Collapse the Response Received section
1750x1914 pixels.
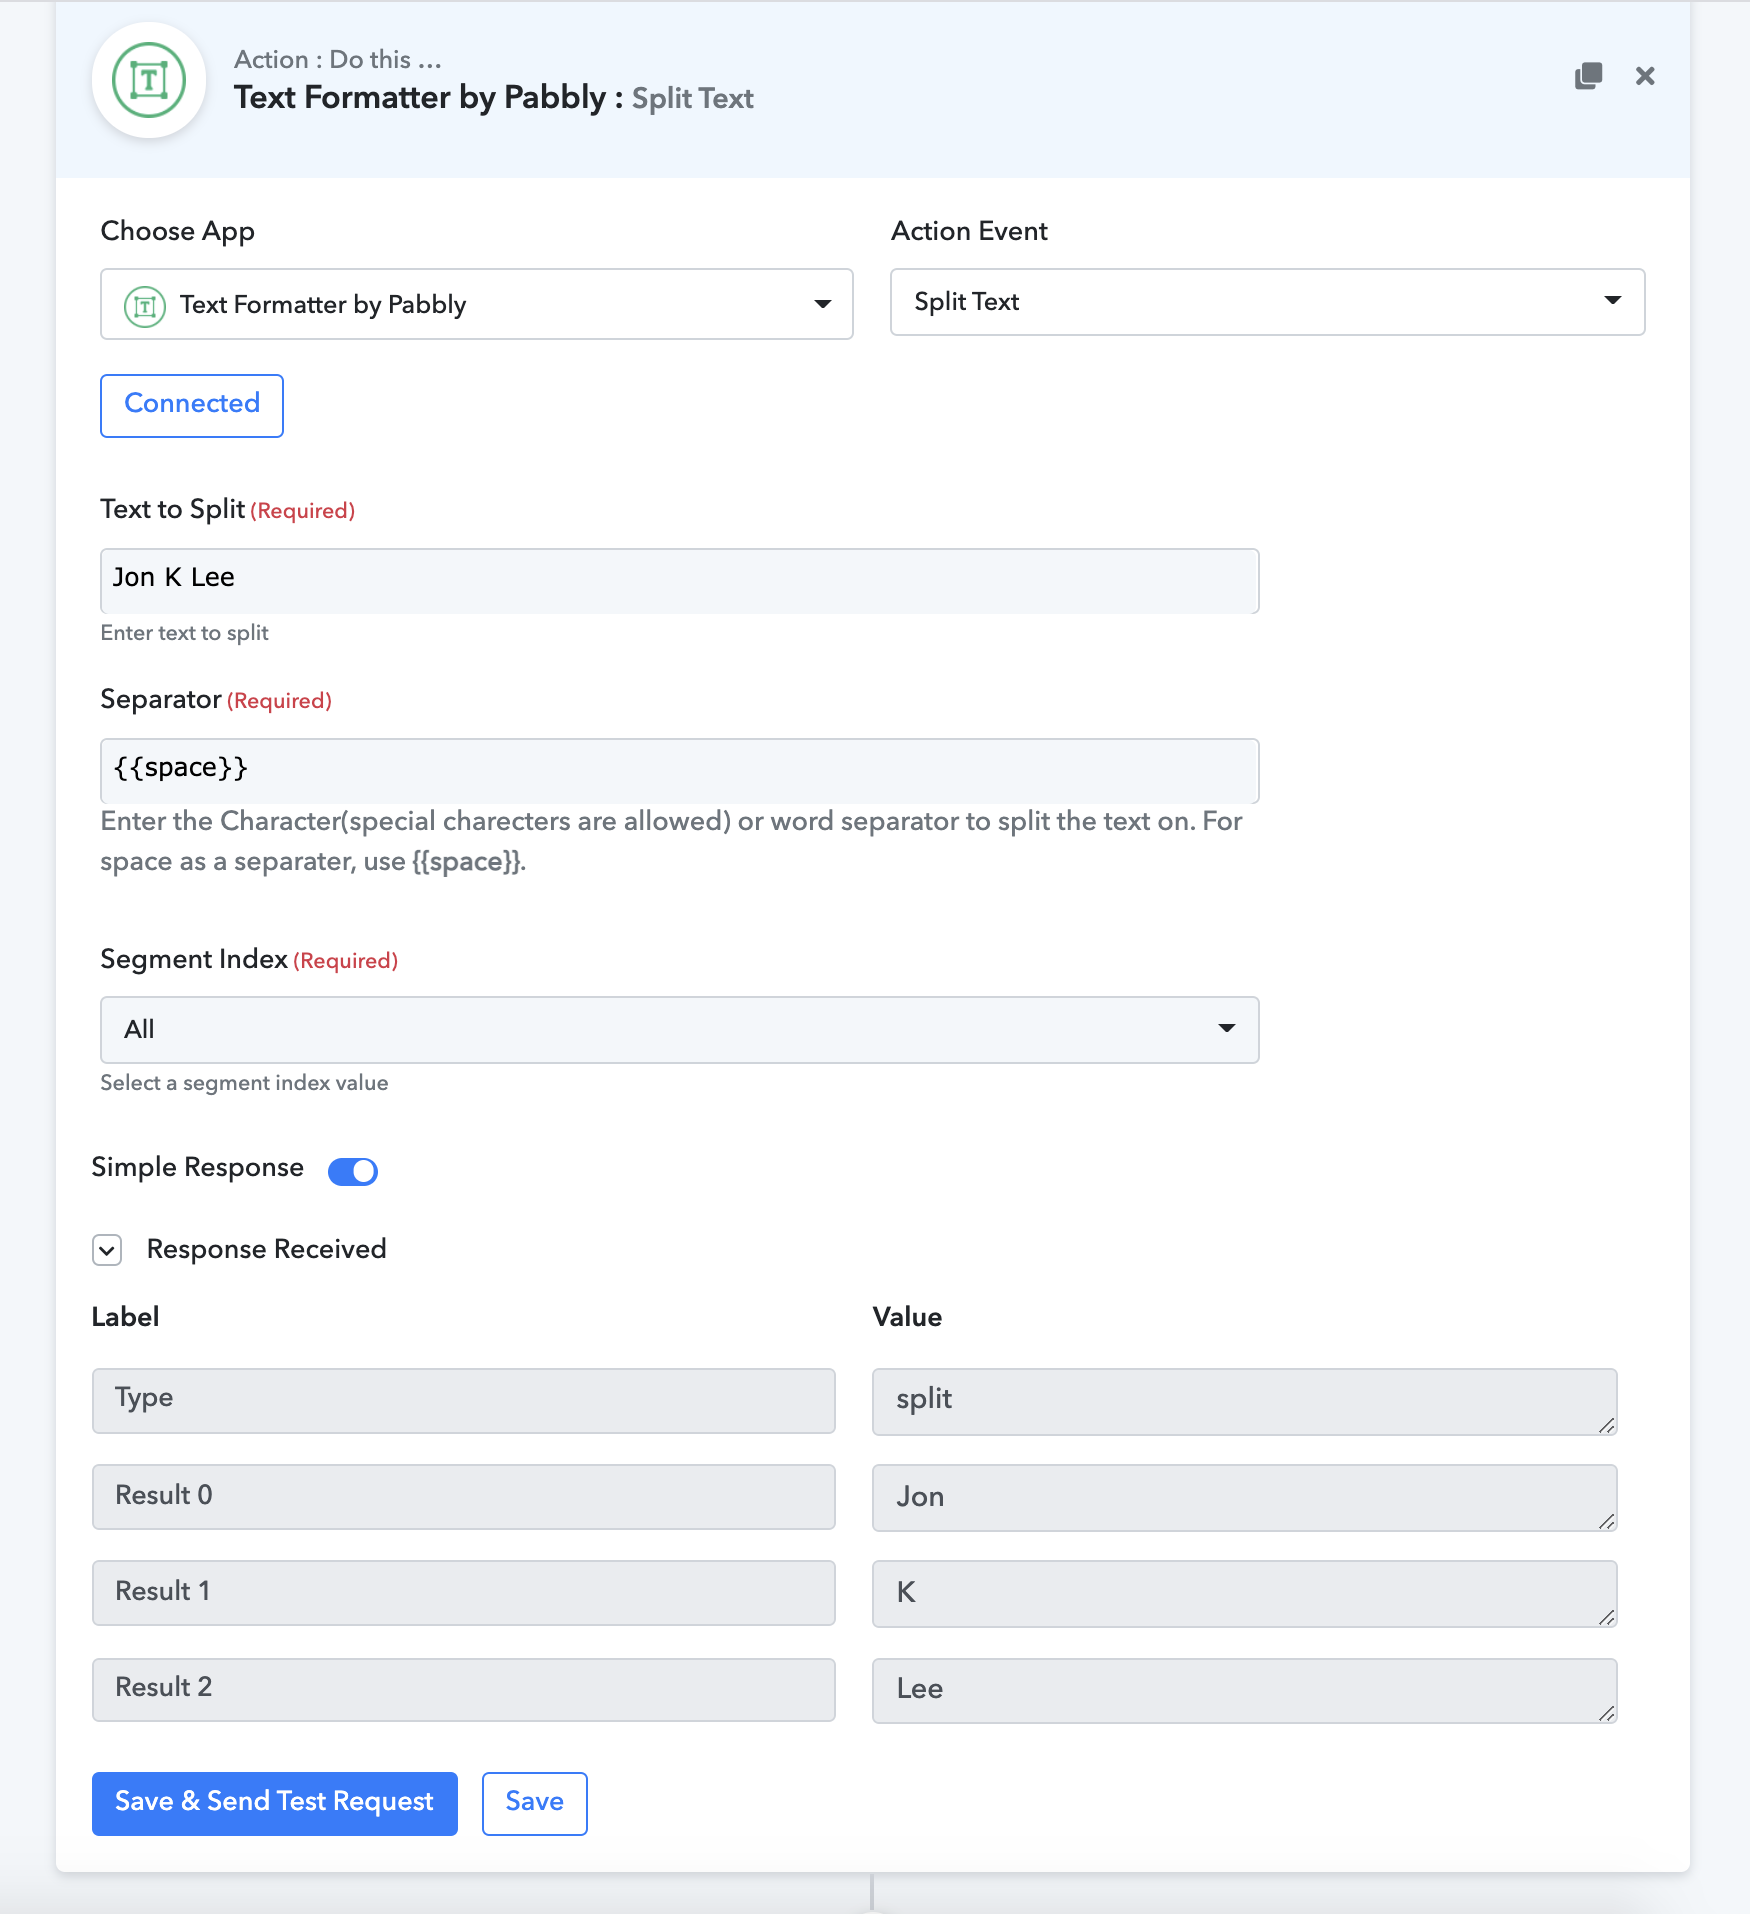[x=107, y=1250]
